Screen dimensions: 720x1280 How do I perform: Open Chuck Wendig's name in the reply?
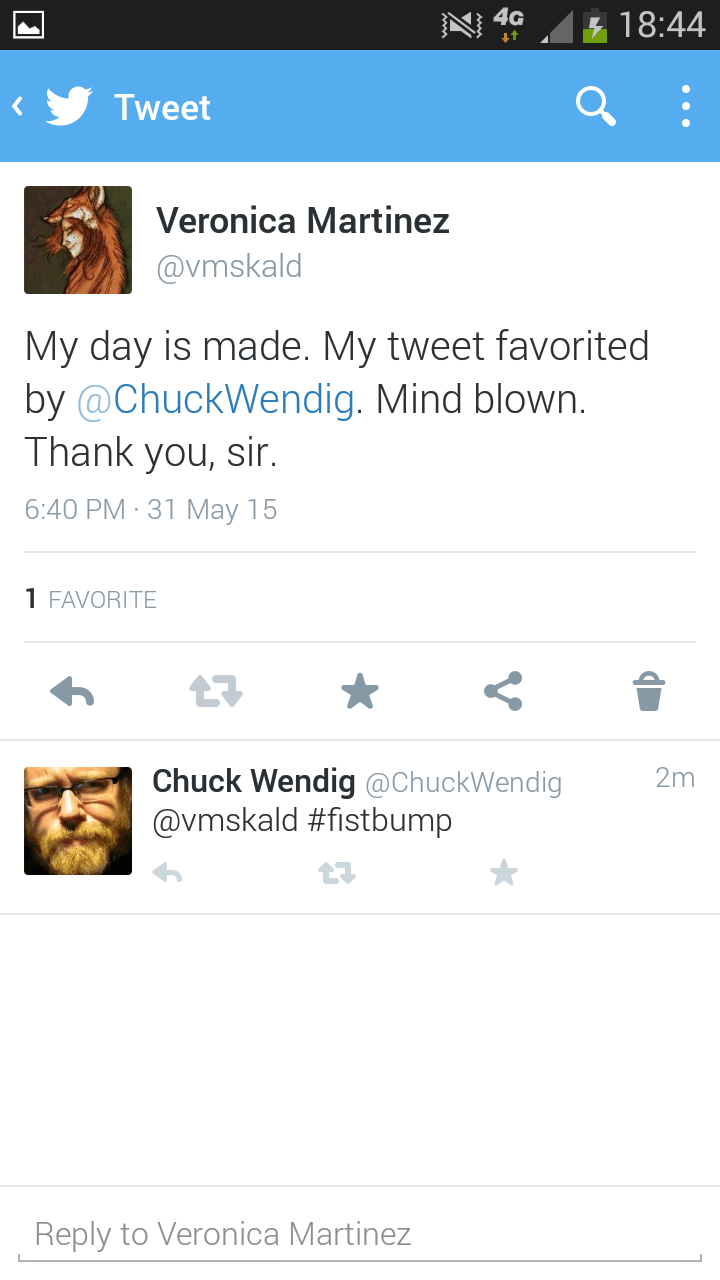click(x=253, y=781)
